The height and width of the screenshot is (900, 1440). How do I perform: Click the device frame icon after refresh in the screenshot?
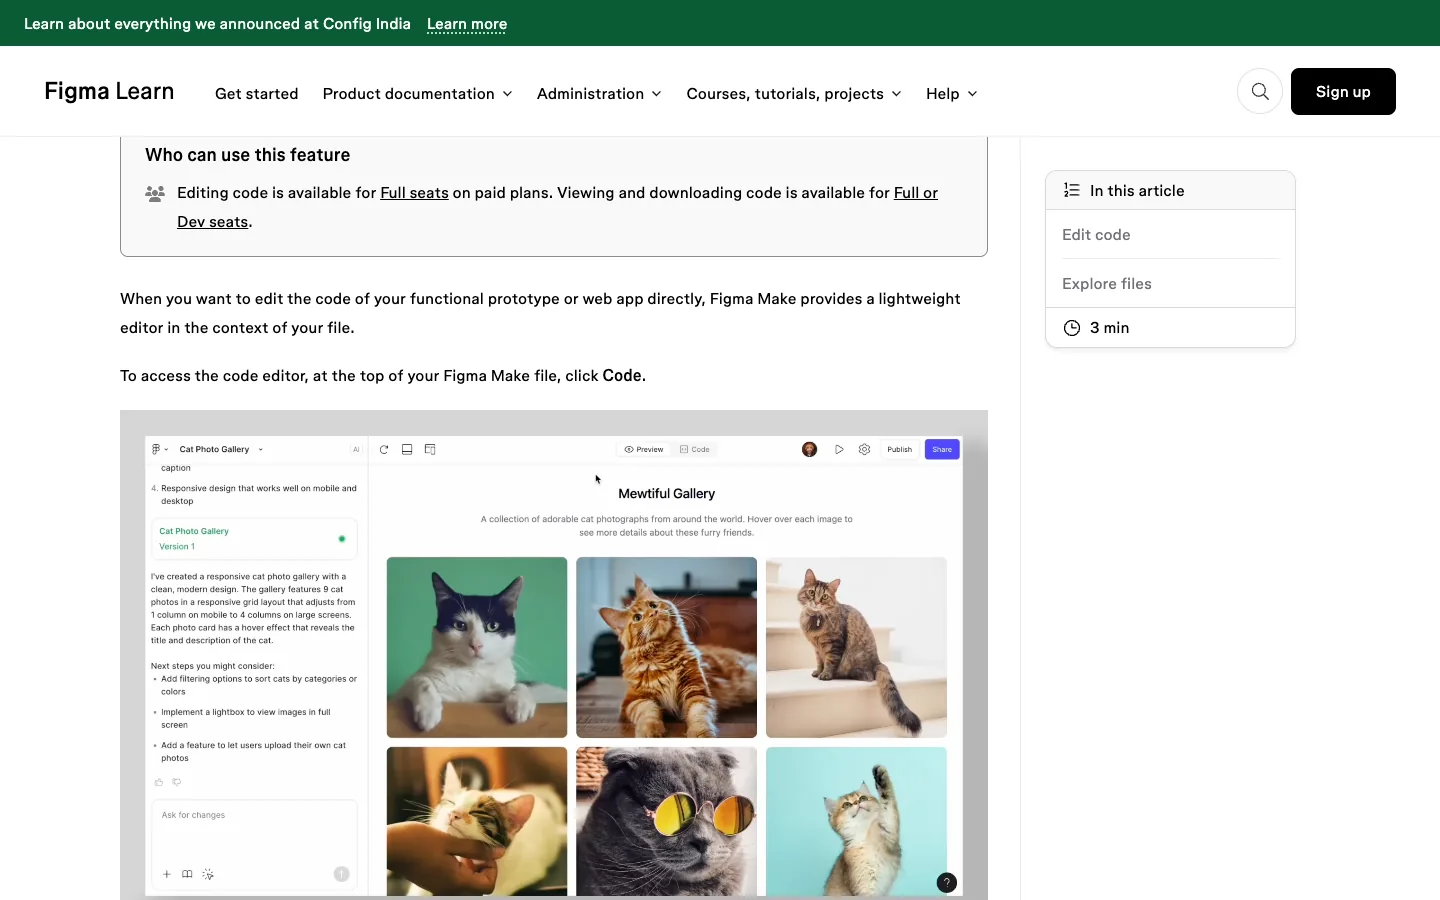pos(407,450)
